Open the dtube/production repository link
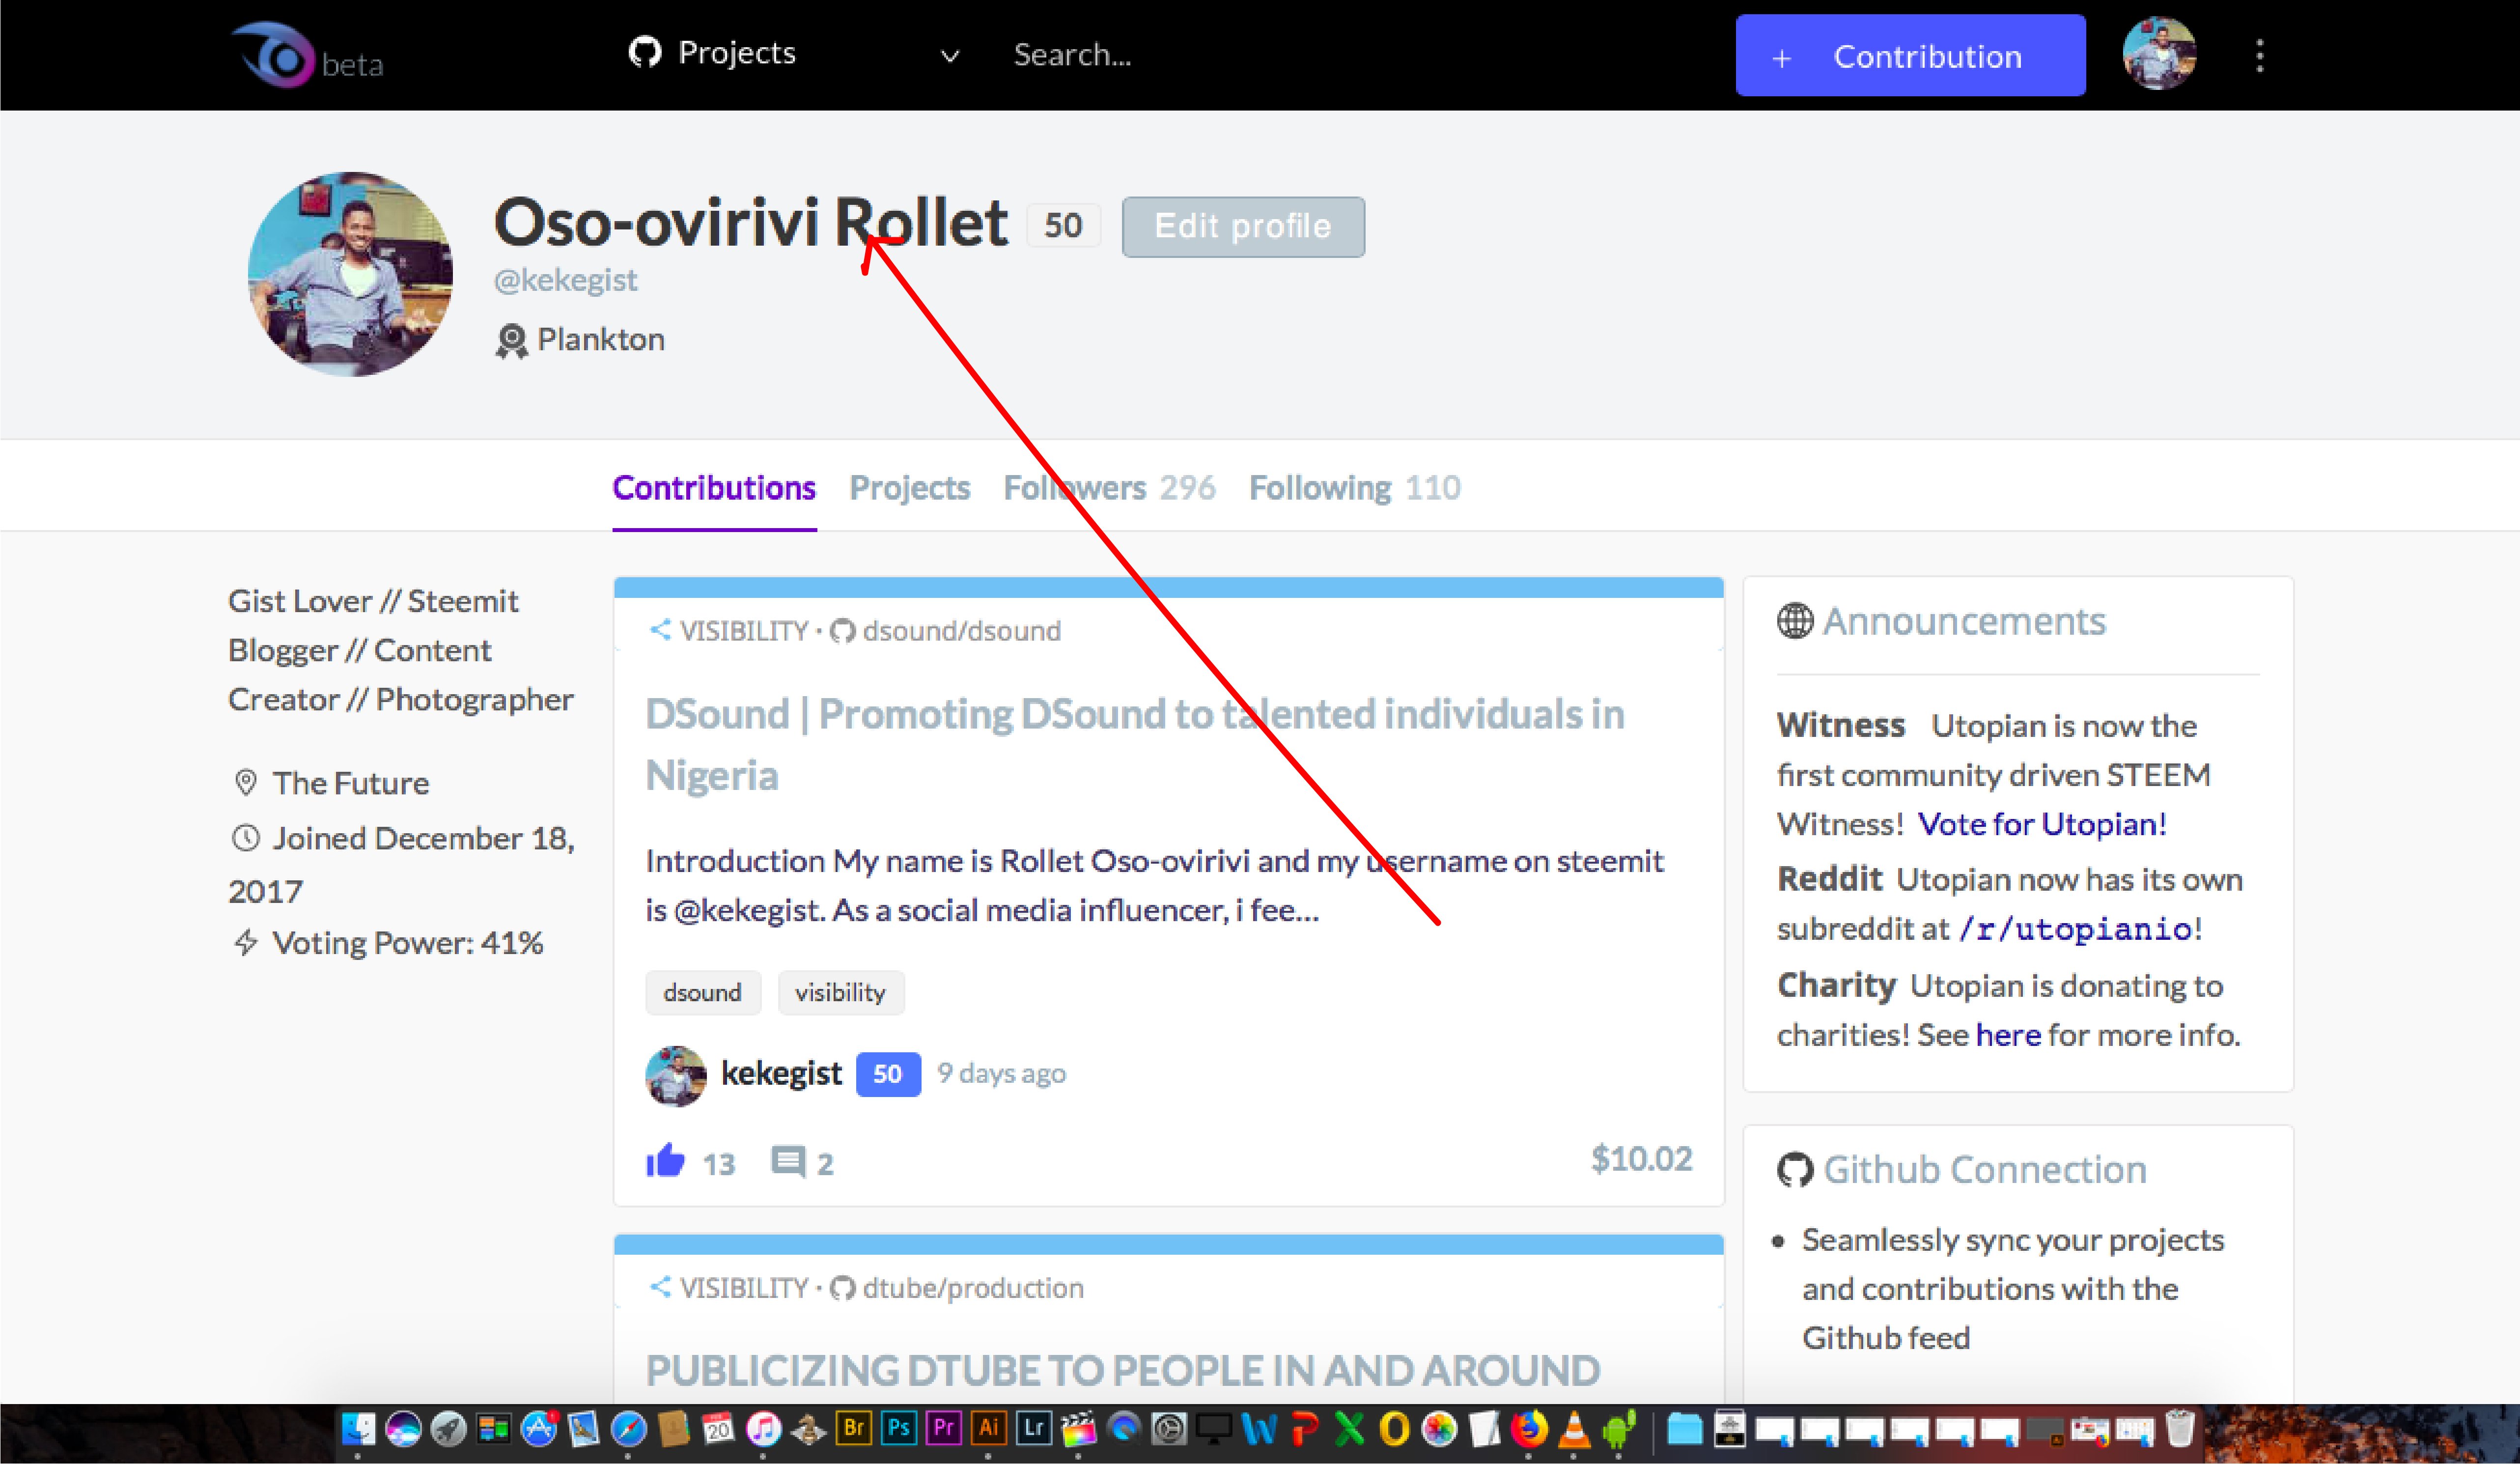This screenshot has height=1464, width=2520. click(973, 1288)
